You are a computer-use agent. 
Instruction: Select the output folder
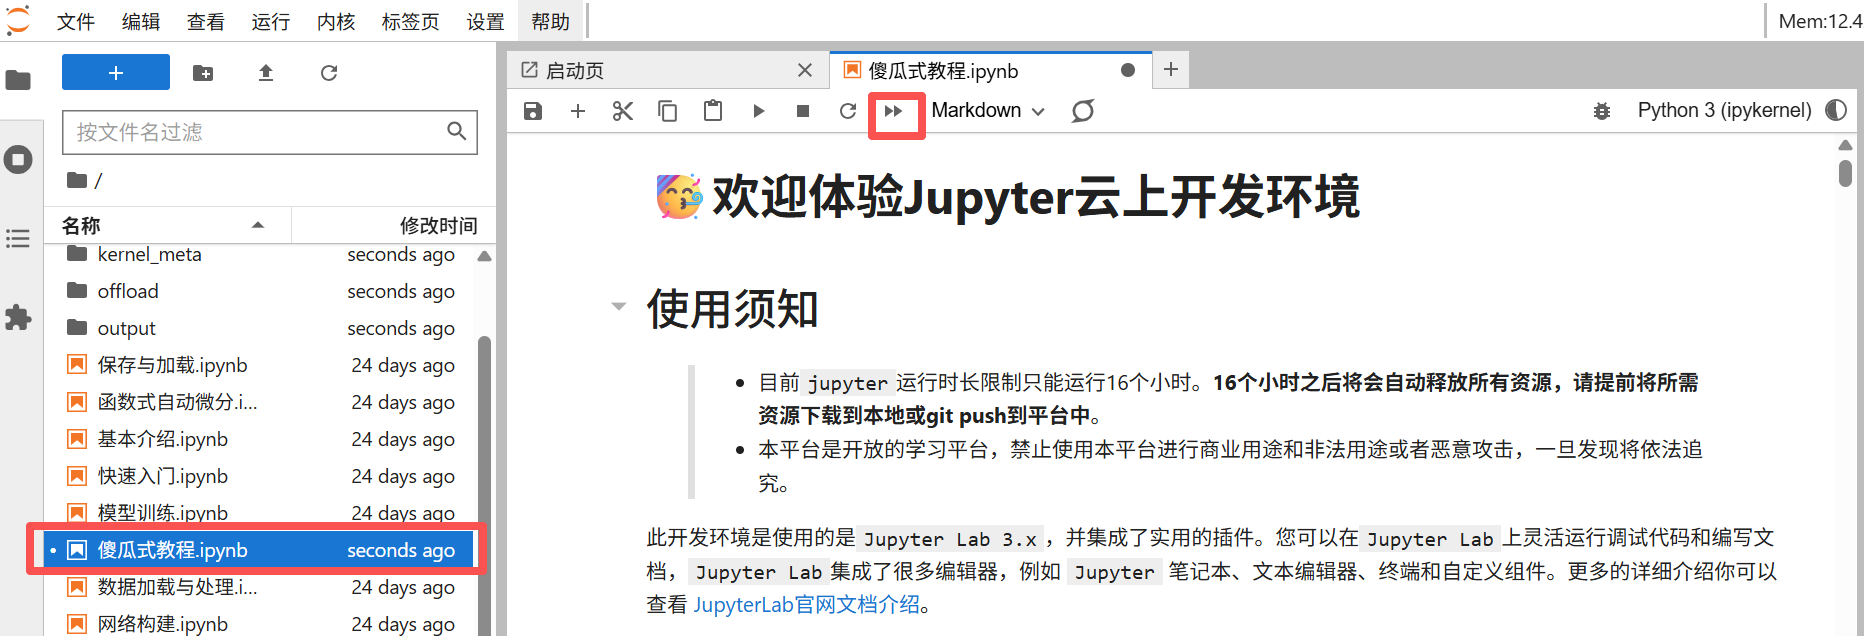pos(260,328)
